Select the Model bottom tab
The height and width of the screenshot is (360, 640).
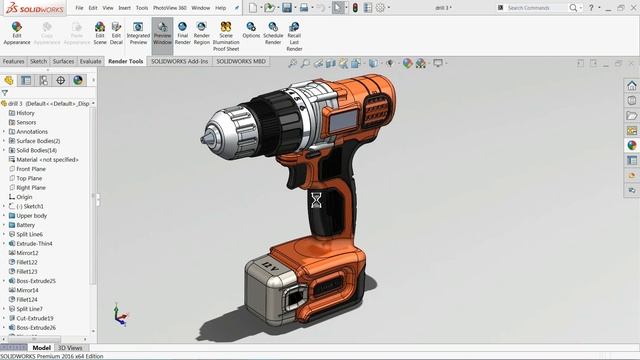(42, 348)
